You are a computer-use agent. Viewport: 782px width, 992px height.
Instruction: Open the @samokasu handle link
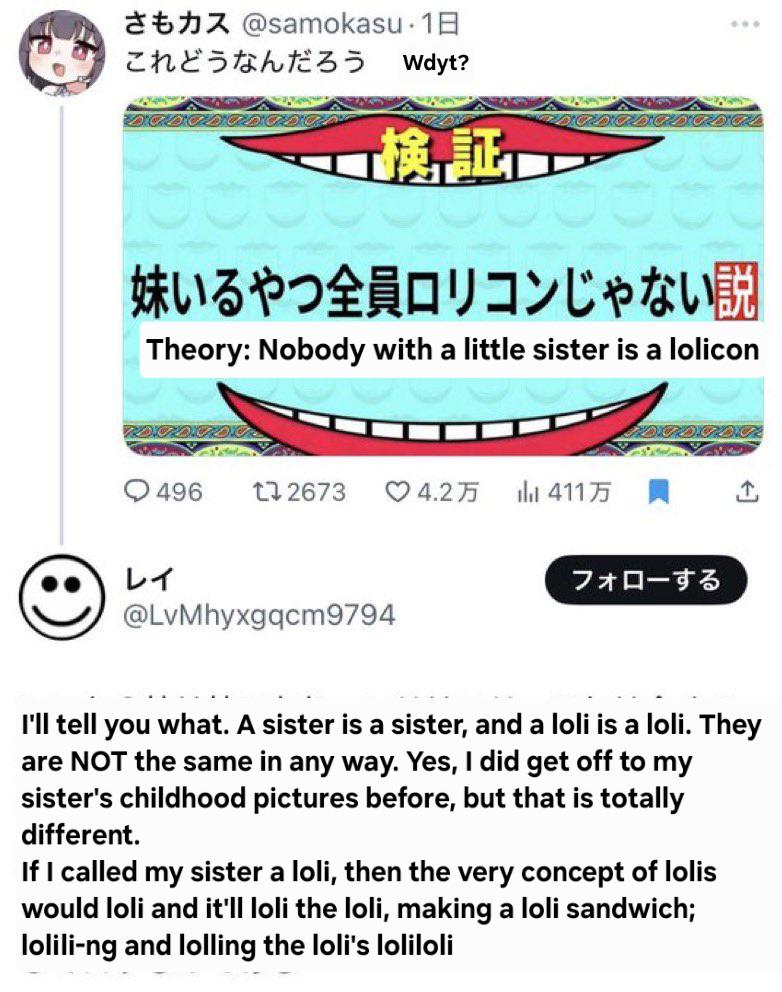point(322,24)
